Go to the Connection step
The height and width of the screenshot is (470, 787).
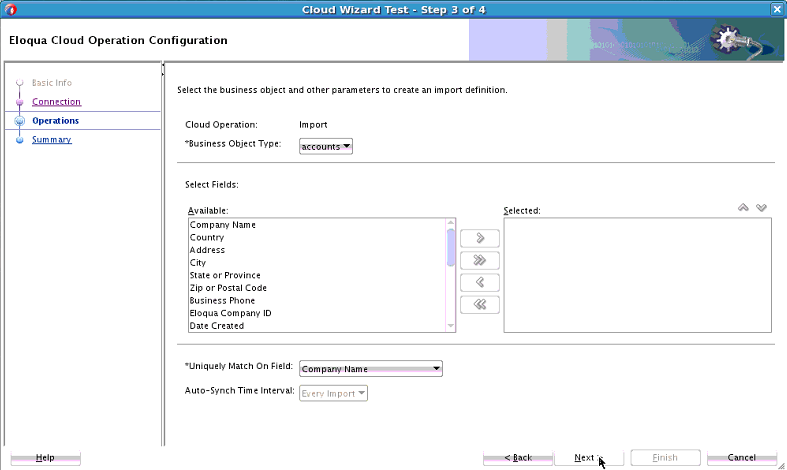[x=56, y=101]
